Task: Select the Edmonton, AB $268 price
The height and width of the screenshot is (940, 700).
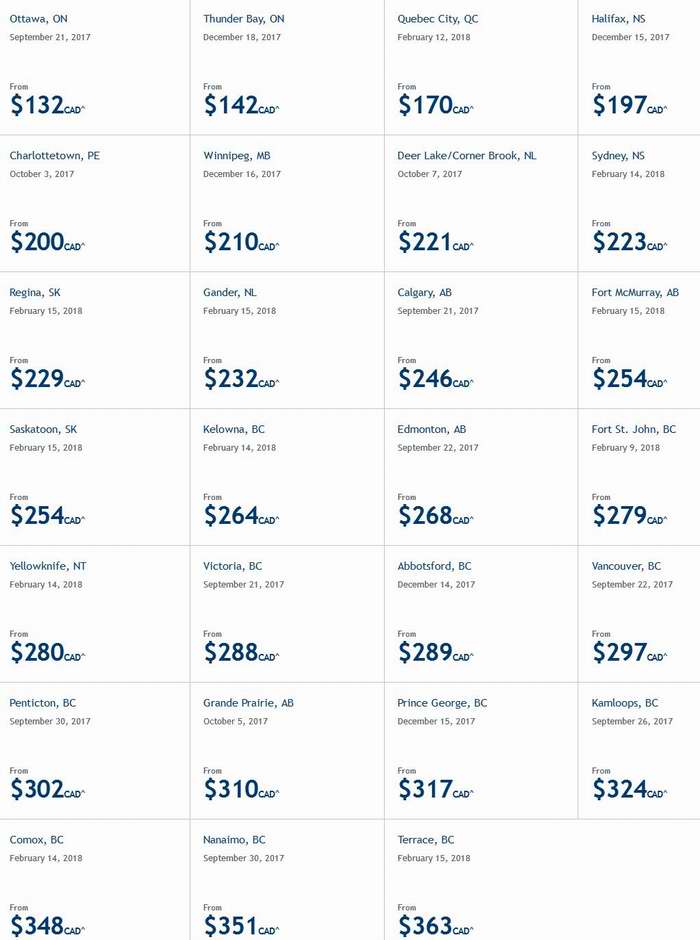Action: 436,515
